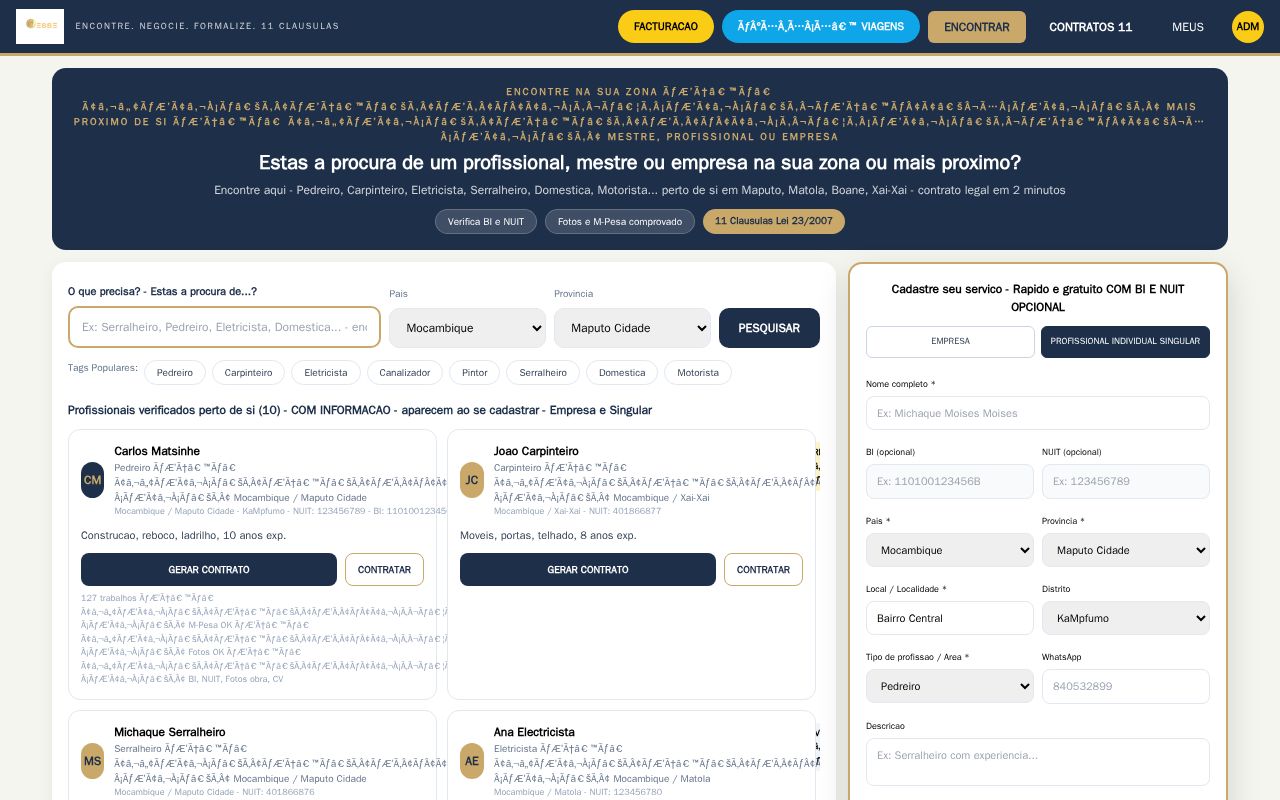Select the Carpinteiro popular tag
The height and width of the screenshot is (800, 1280).
tap(248, 372)
